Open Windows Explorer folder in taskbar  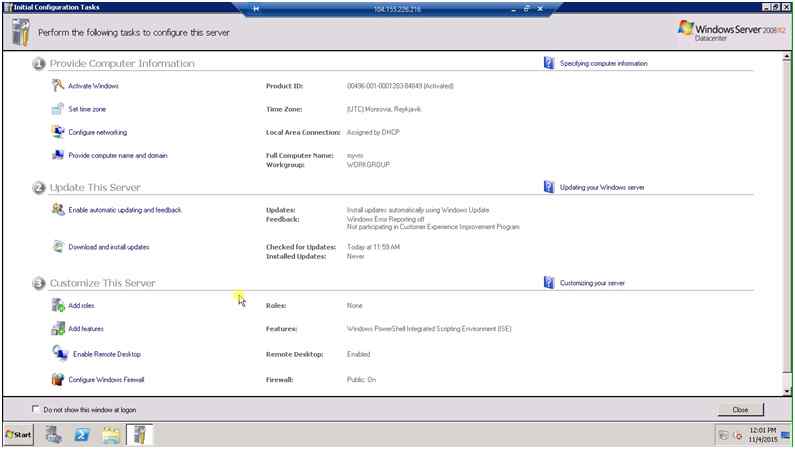coord(111,435)
